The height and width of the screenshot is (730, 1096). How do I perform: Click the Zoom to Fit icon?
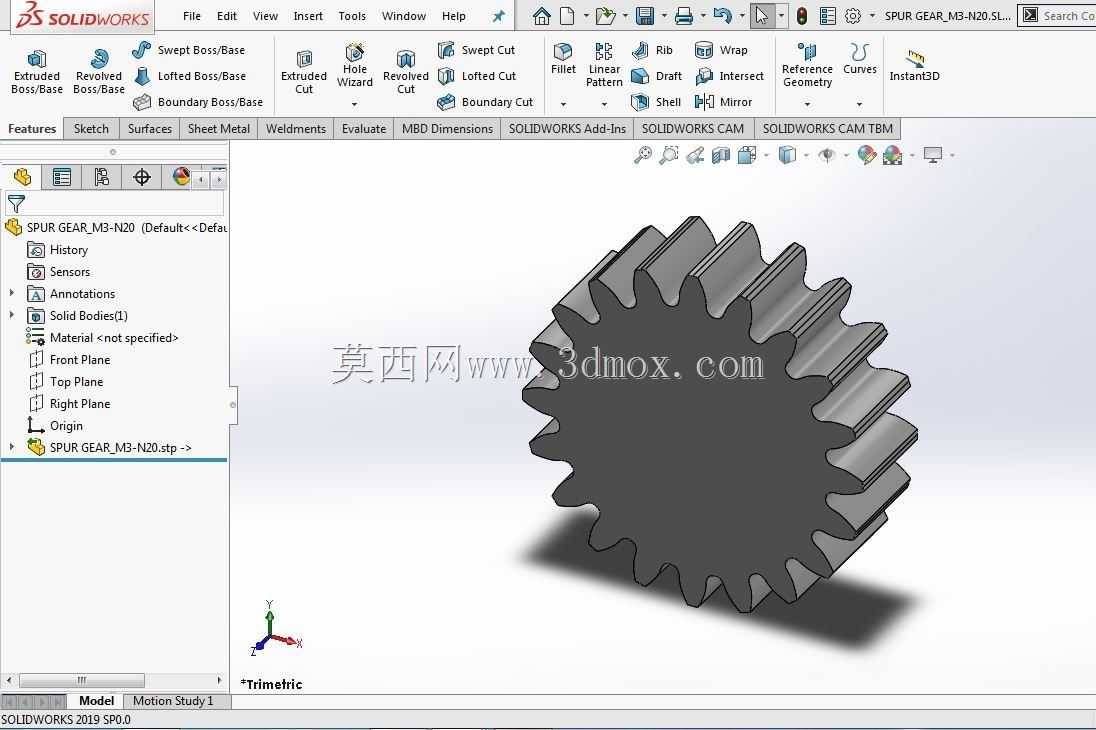(642, 155)
